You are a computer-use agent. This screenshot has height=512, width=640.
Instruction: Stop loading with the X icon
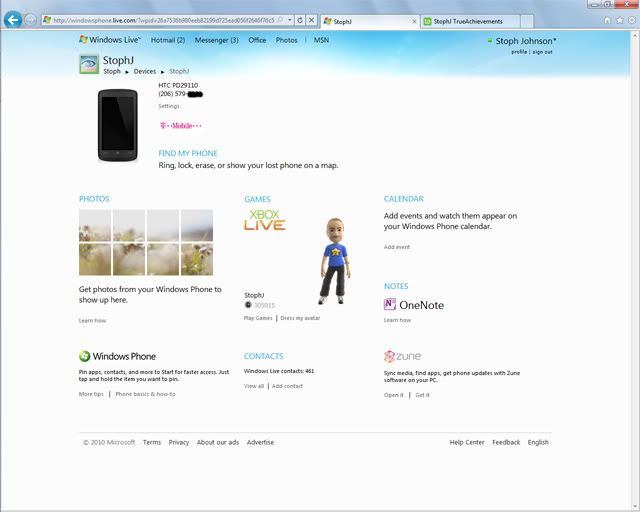pos(311,20)
